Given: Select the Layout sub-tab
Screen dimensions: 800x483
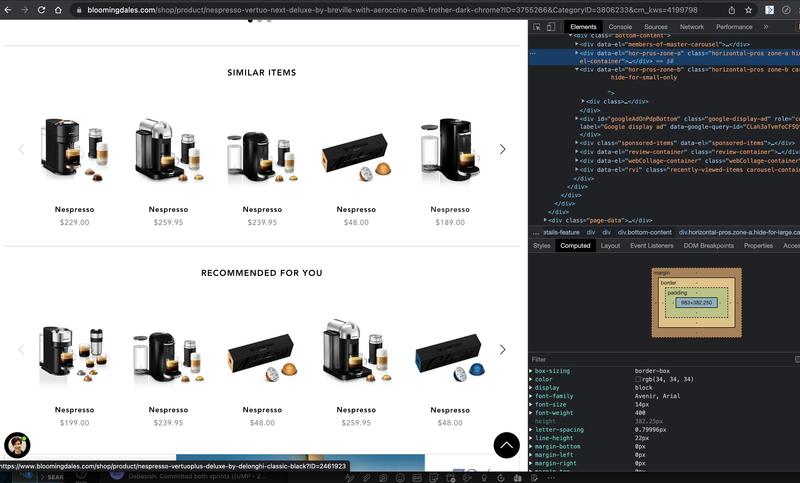Looking at the screenshot, I should tap(610, 246).
